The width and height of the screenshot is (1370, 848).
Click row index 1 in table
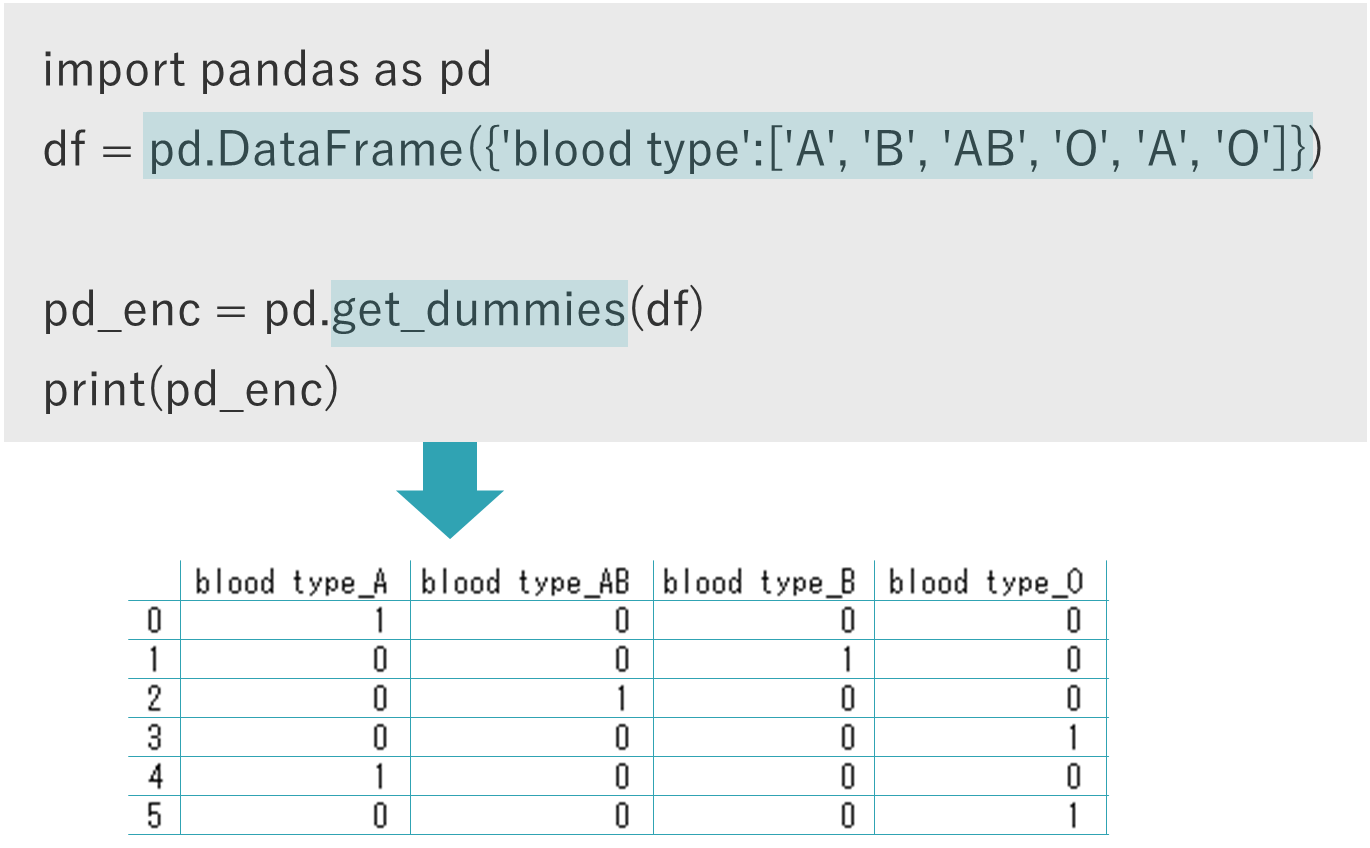154,660
